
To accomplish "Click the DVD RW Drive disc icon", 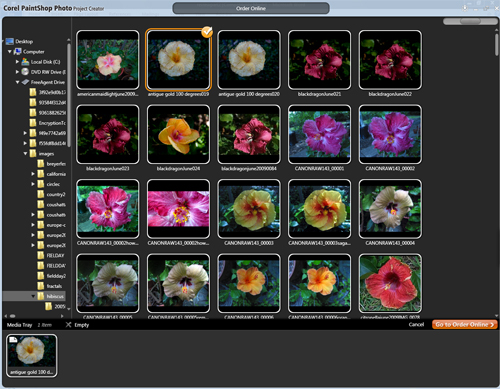I will pyautogui.click(x=25, y=72).
